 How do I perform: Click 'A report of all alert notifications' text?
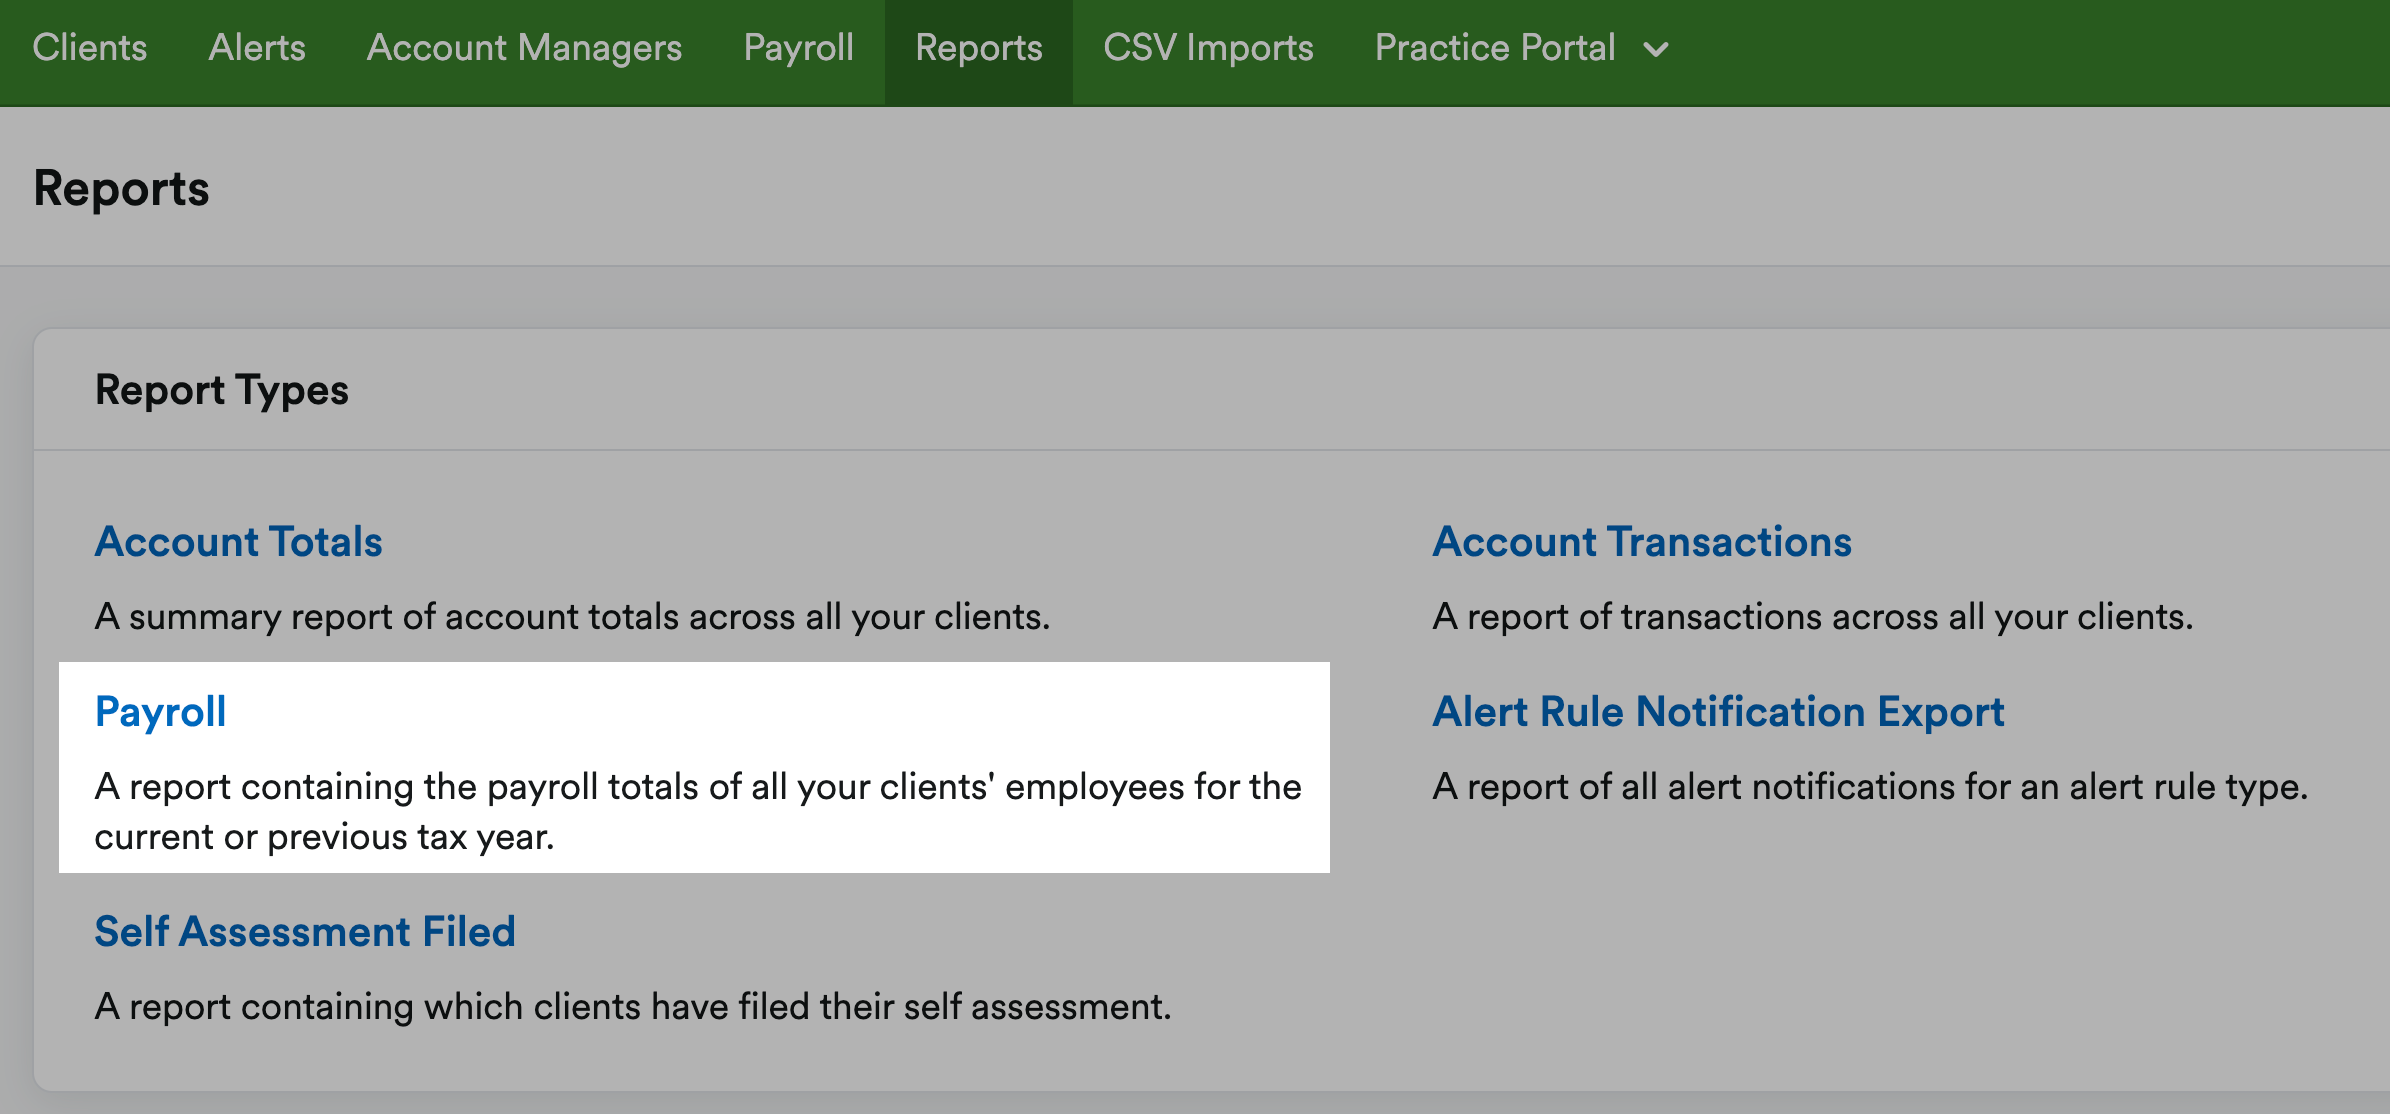tap(1870, 787)
